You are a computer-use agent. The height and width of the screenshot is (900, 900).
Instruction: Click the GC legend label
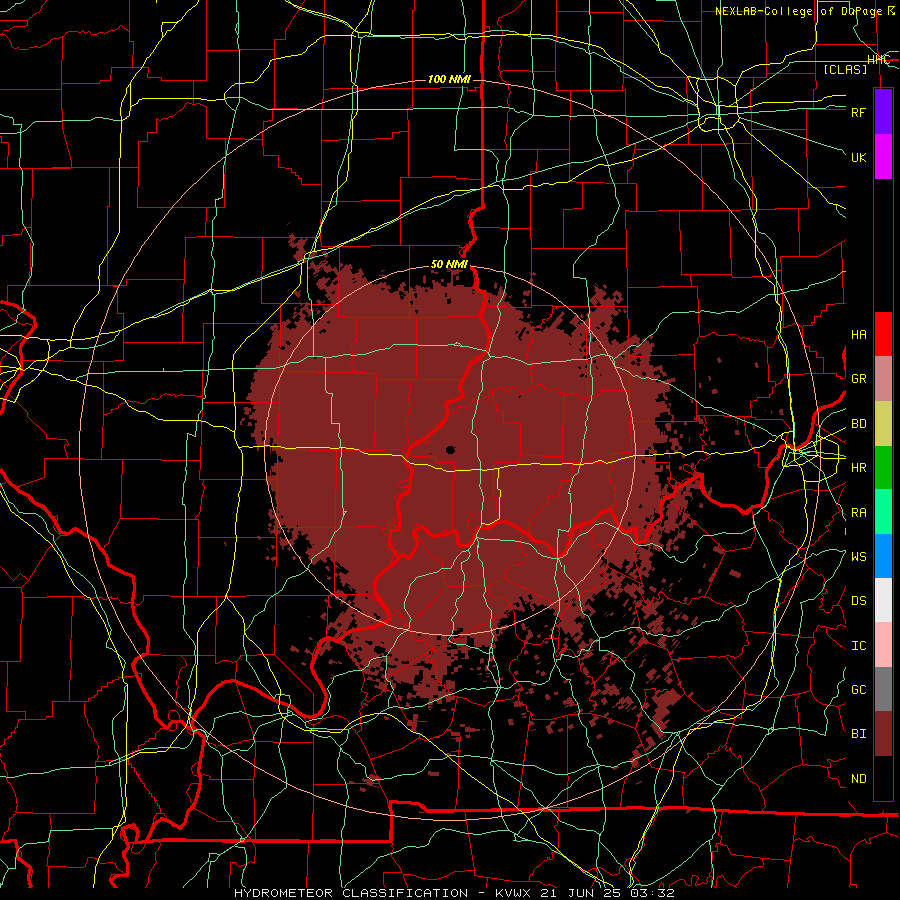coord(859,690)
